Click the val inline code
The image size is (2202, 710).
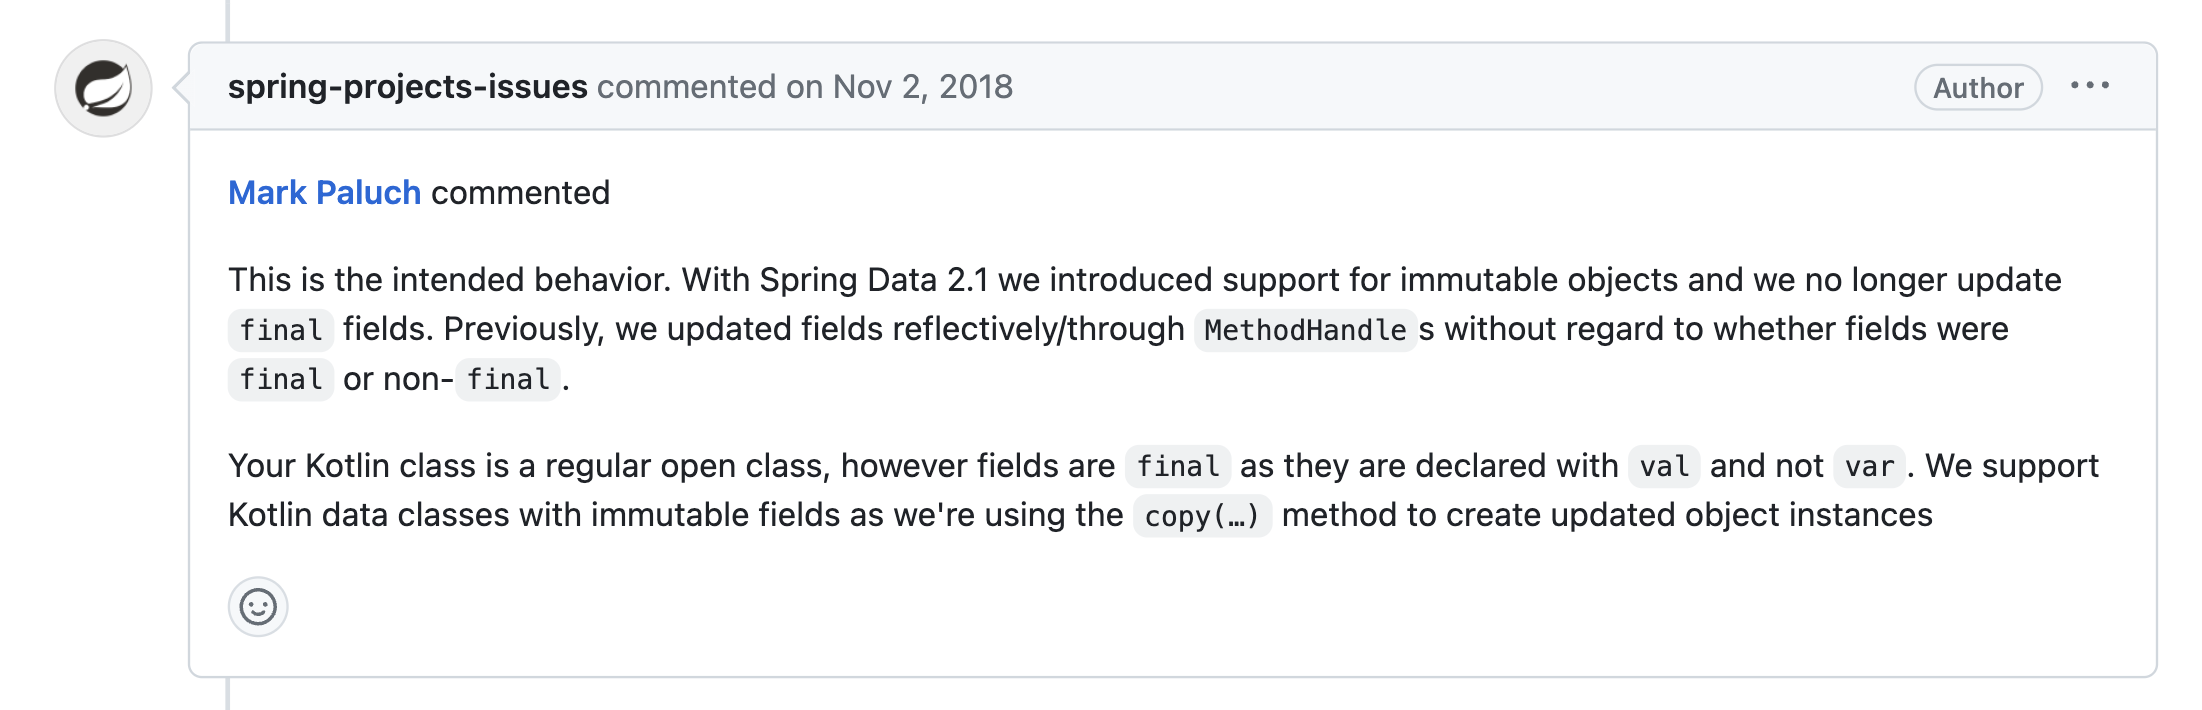pos(1664,467)
